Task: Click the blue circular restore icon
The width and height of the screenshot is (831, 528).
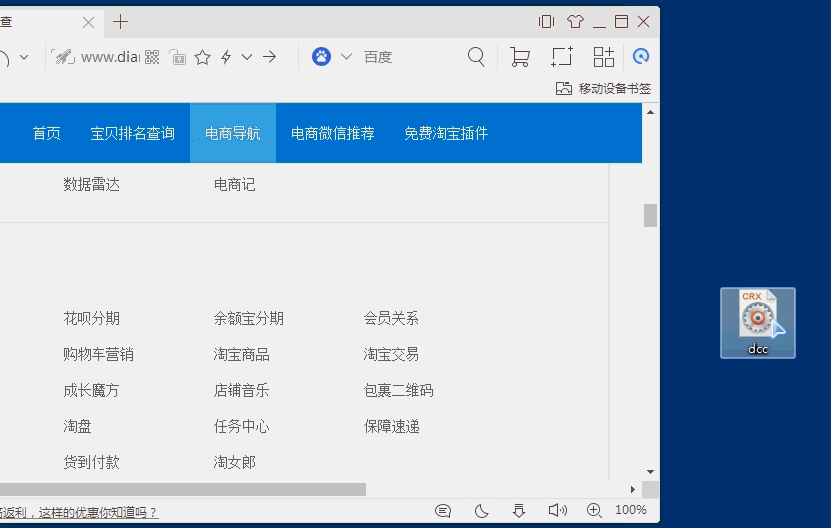Action: [x=641, y=56]
